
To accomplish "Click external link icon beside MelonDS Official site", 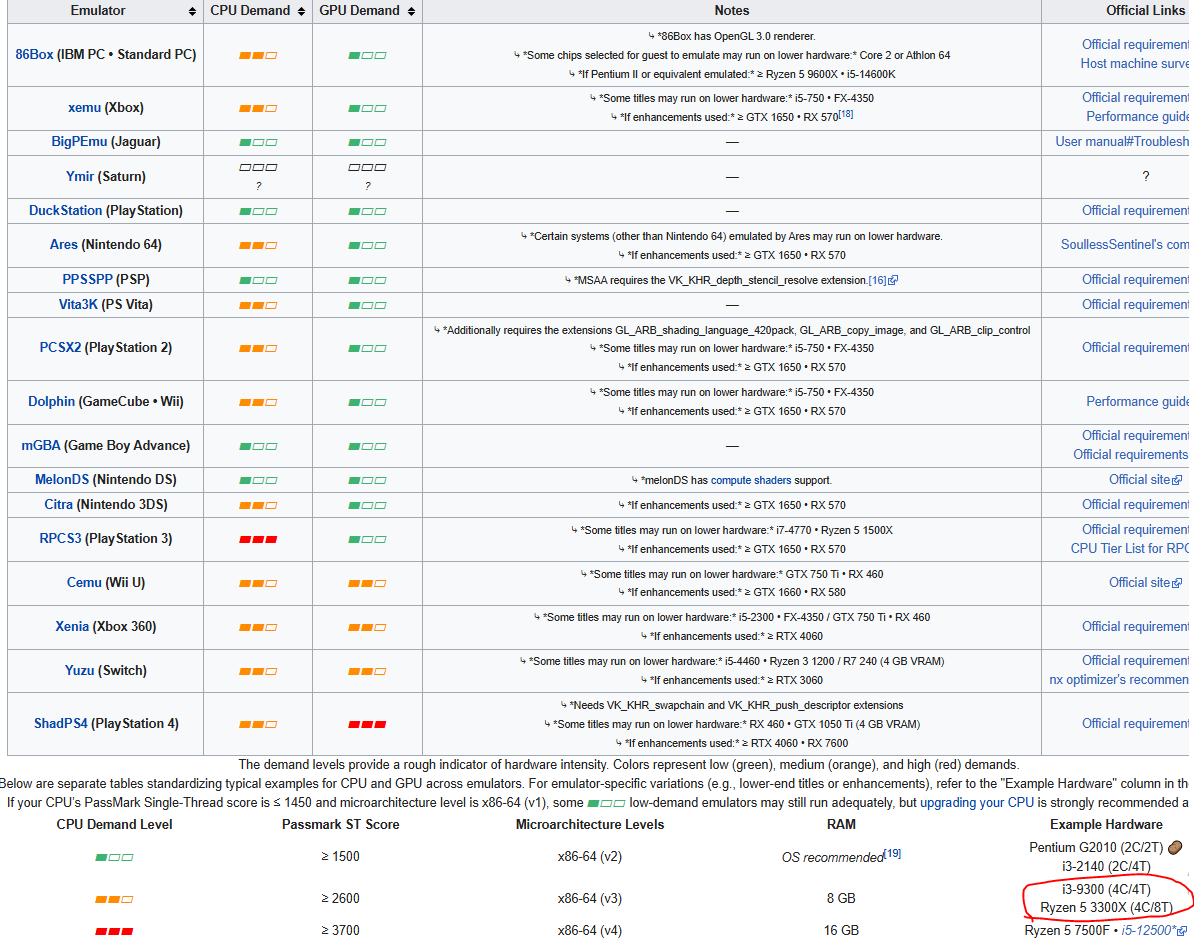I will tap(1177, 480).
